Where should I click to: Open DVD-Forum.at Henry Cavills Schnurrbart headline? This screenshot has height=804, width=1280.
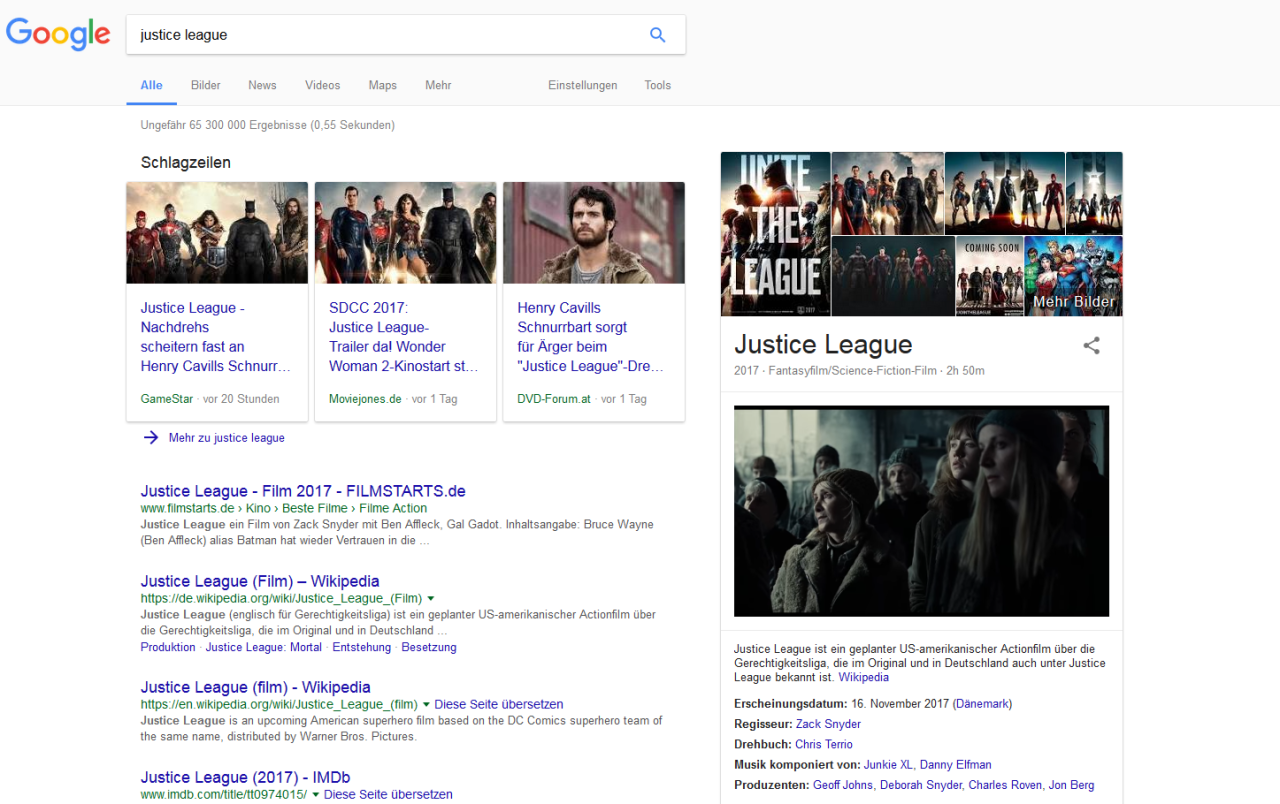[x=591, y=337]
